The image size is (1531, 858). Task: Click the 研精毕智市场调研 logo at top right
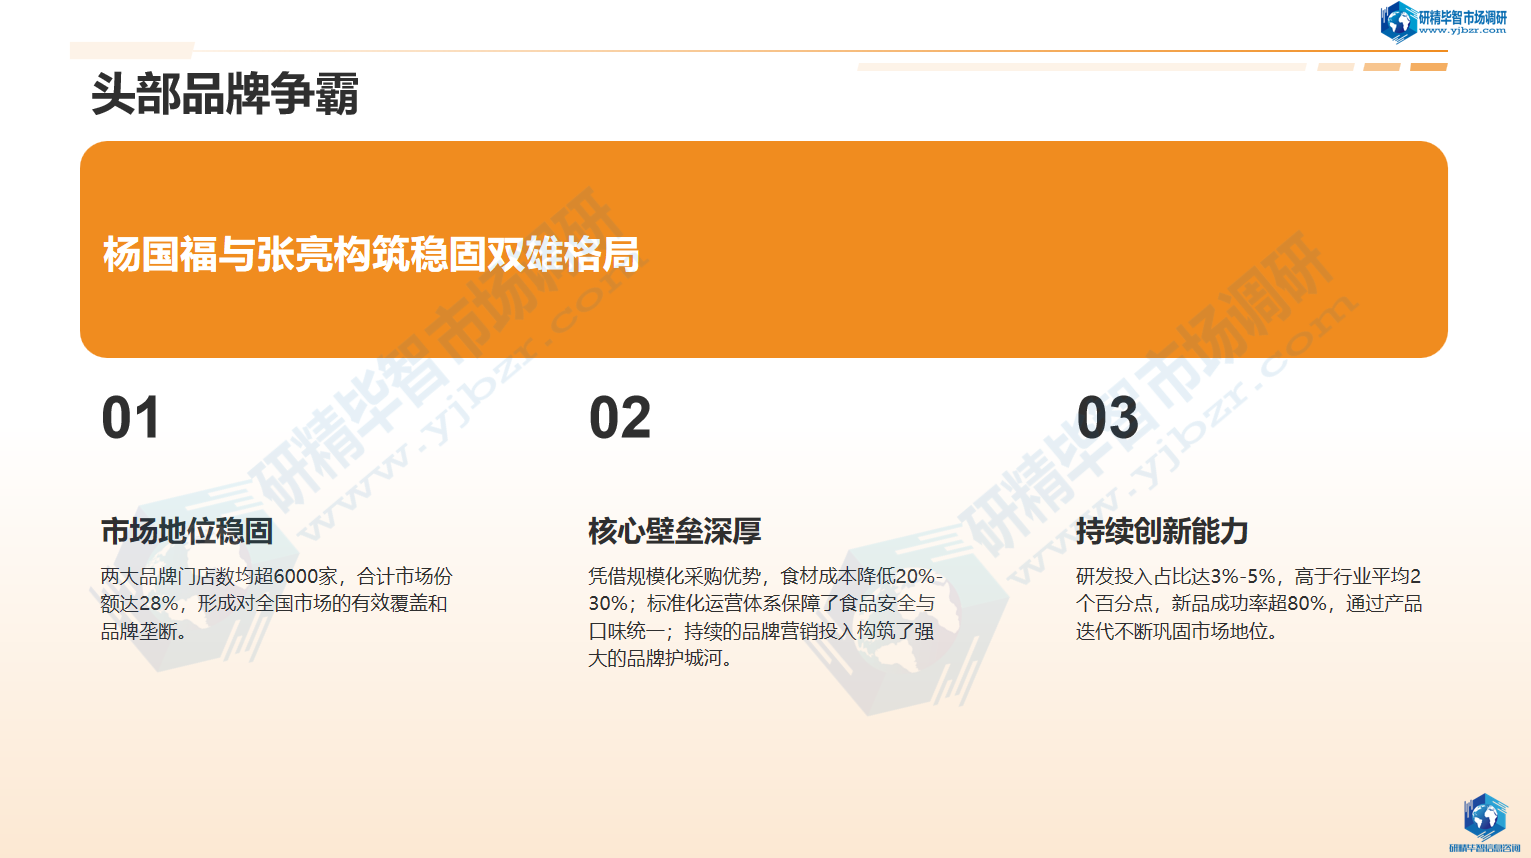[1444, 21]
